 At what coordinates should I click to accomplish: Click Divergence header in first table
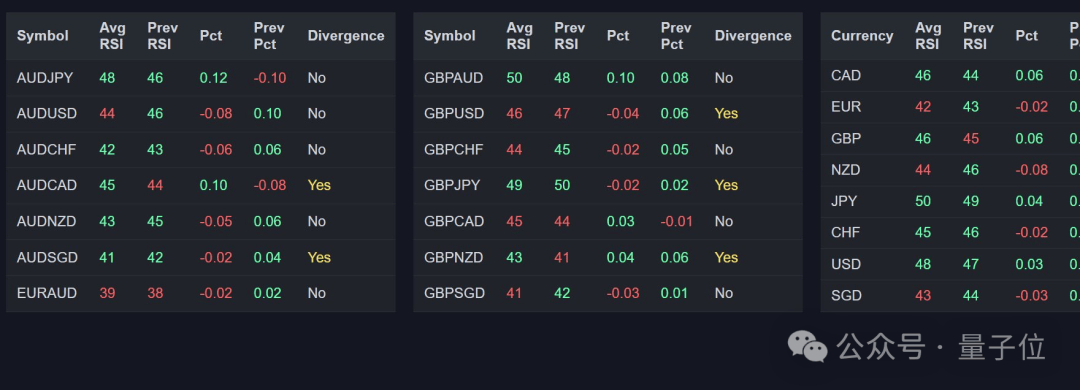tap(346, 36)
